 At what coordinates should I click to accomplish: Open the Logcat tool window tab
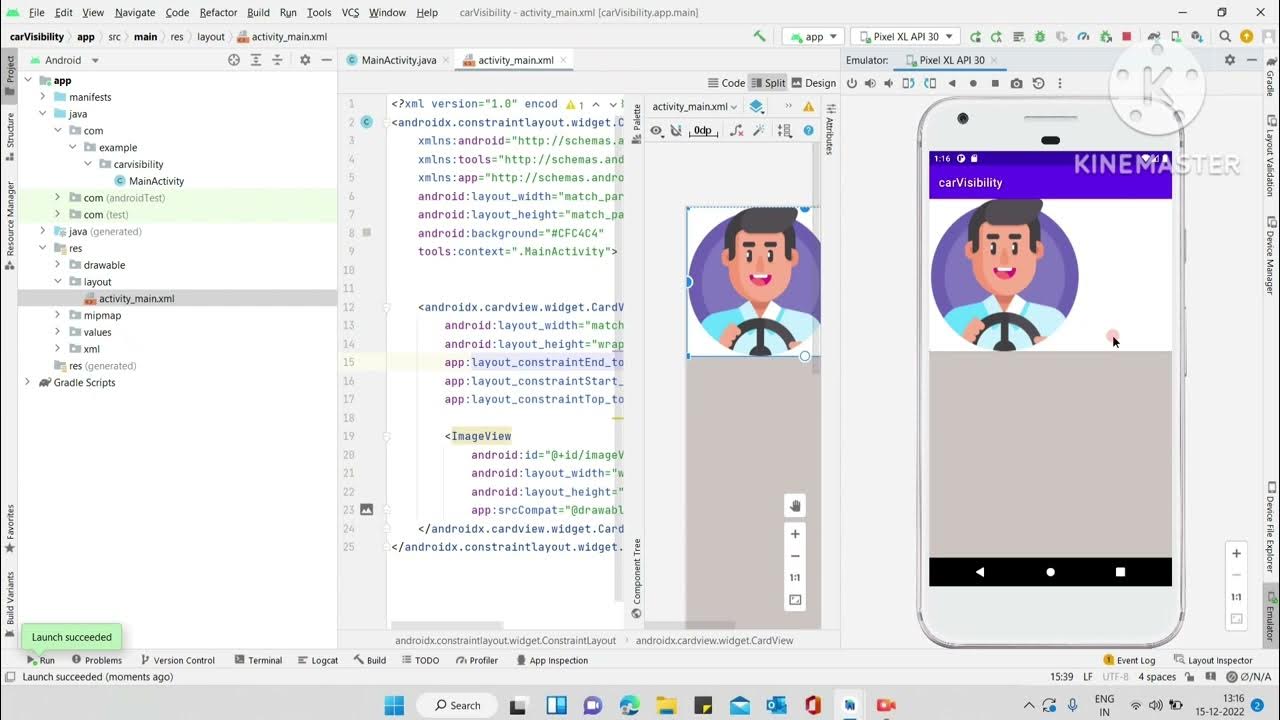(x=317, y=660)
